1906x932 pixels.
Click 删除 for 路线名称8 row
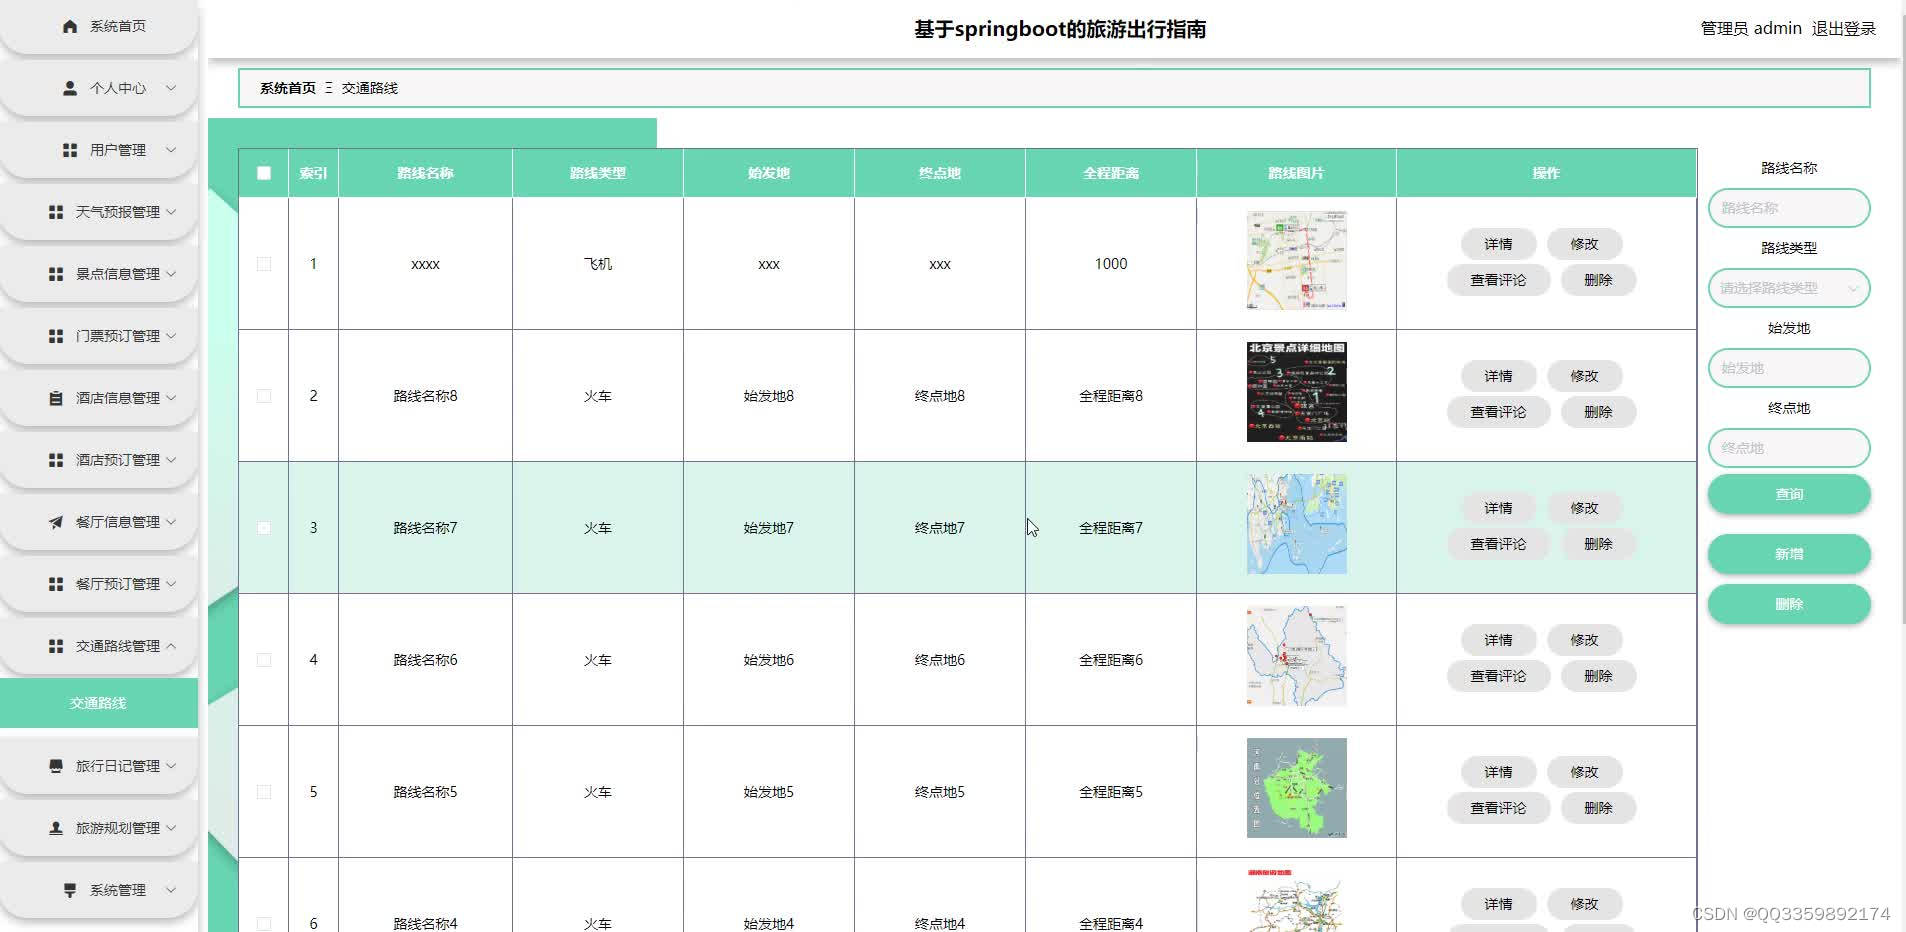1598,412
